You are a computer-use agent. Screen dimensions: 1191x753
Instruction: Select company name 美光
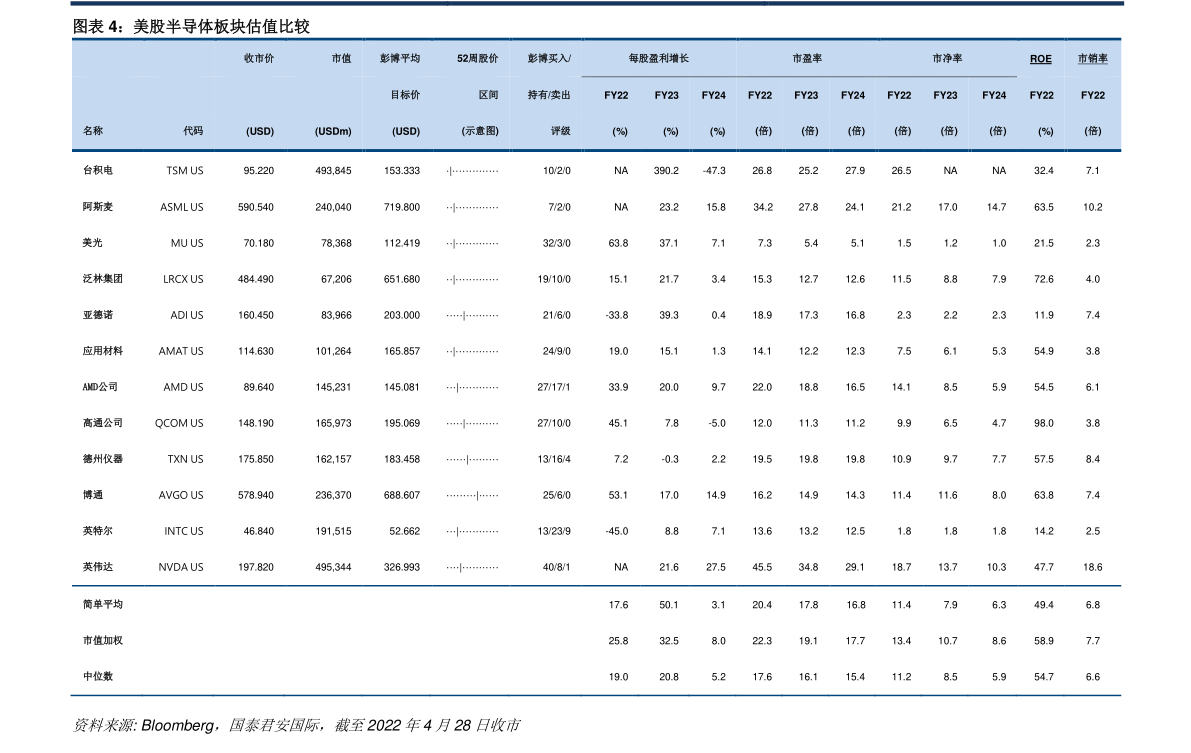(x=93, y=242)
